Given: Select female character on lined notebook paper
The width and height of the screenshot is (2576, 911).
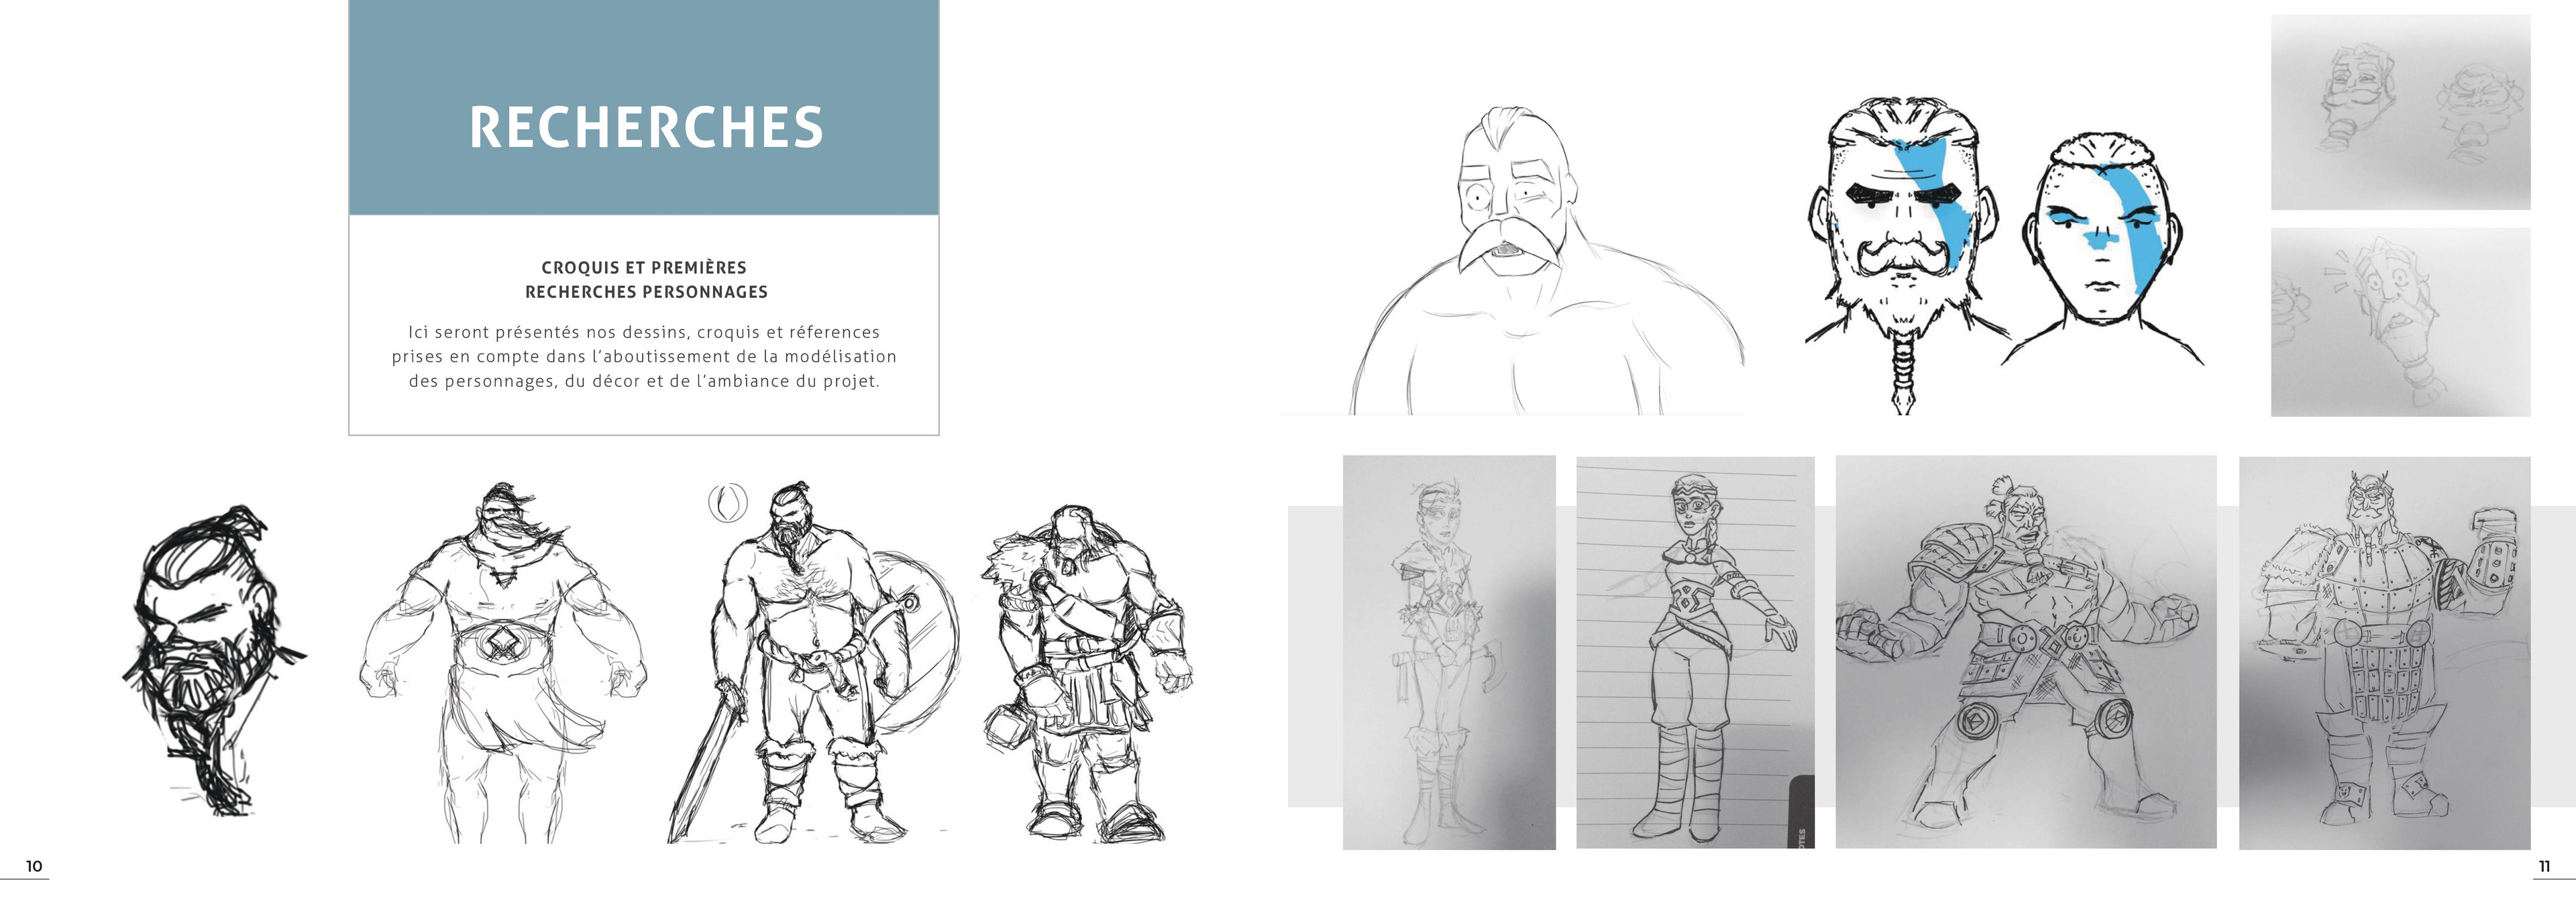Looking at the screenshot, I should click(1695, 652).
